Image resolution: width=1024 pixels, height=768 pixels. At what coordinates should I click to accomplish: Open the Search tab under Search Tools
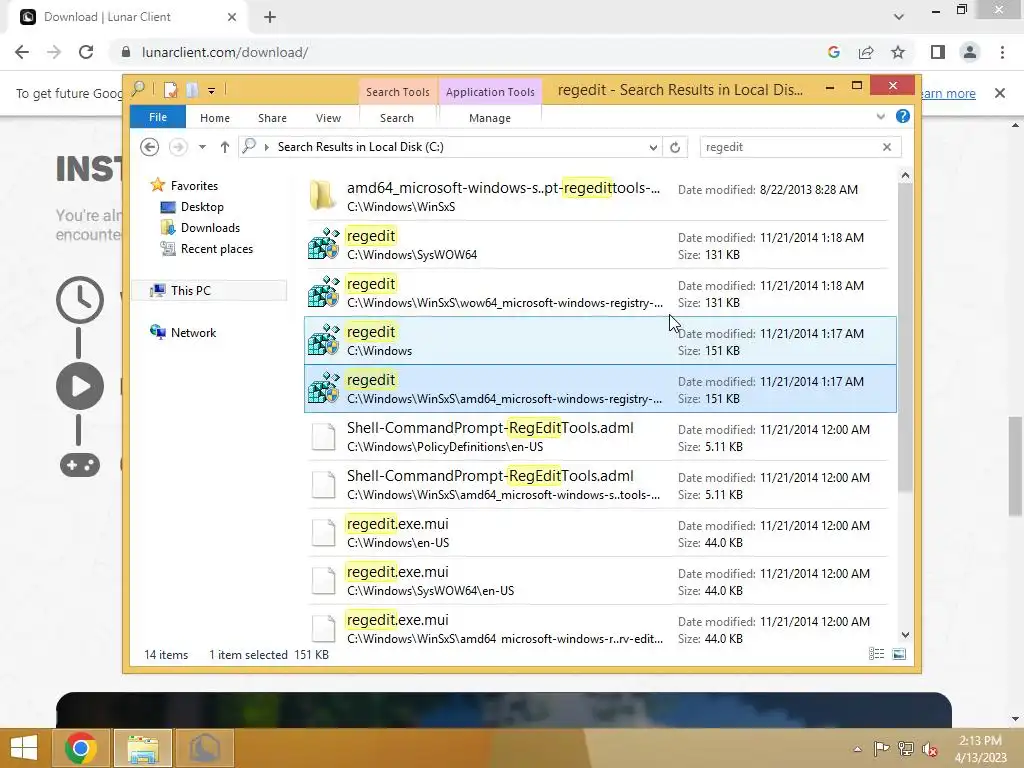pos(397,118)
